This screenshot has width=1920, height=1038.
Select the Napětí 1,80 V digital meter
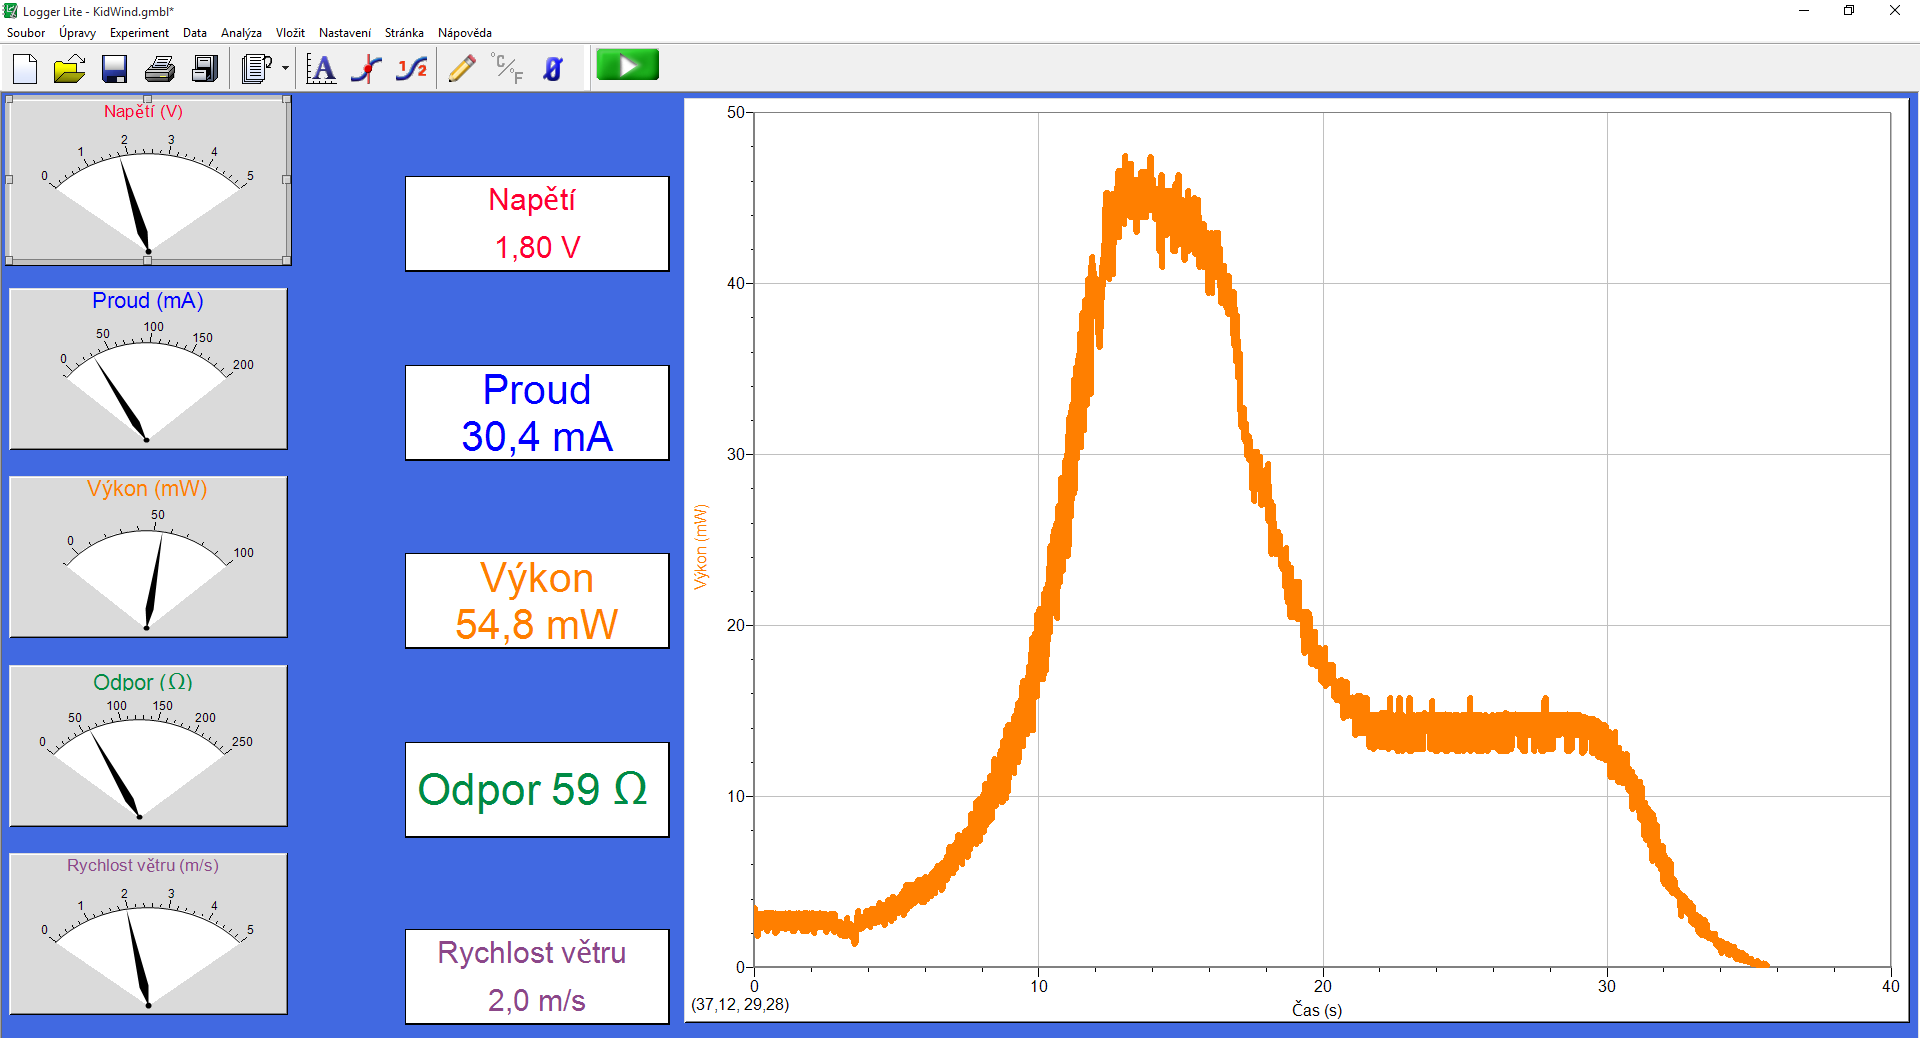click(537, 223)
